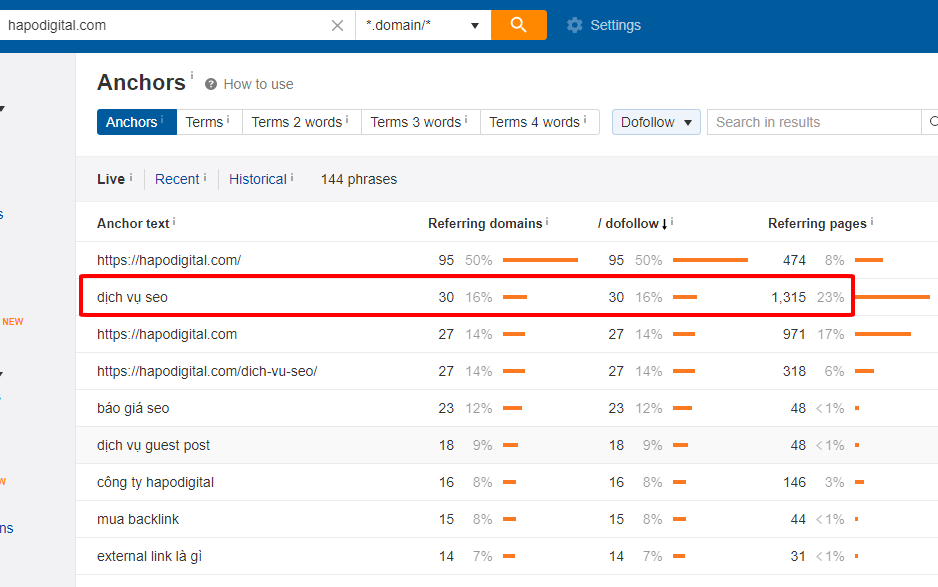938x587 pixels.
Task: Click the Search in results field
Action: coord(814,122)
